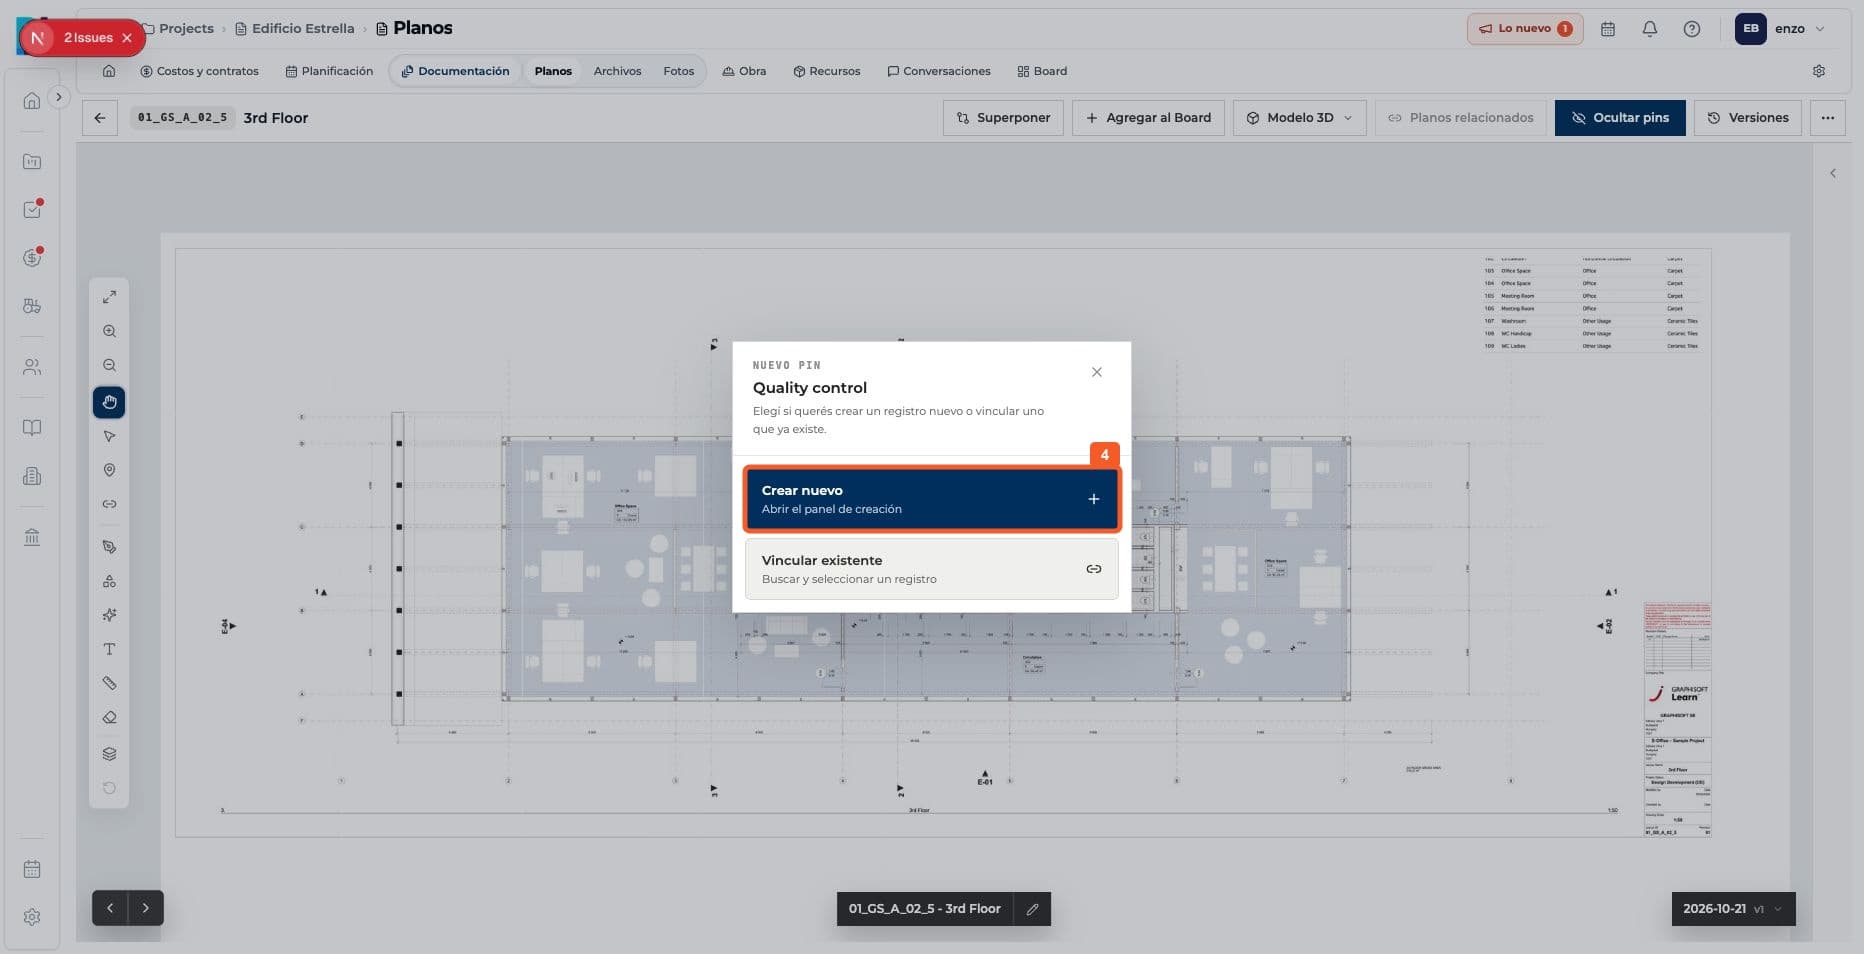Click the fullscreen expand arrows icon
Image resolution: width=1864 pixels, height=954 pixels.
109,297
